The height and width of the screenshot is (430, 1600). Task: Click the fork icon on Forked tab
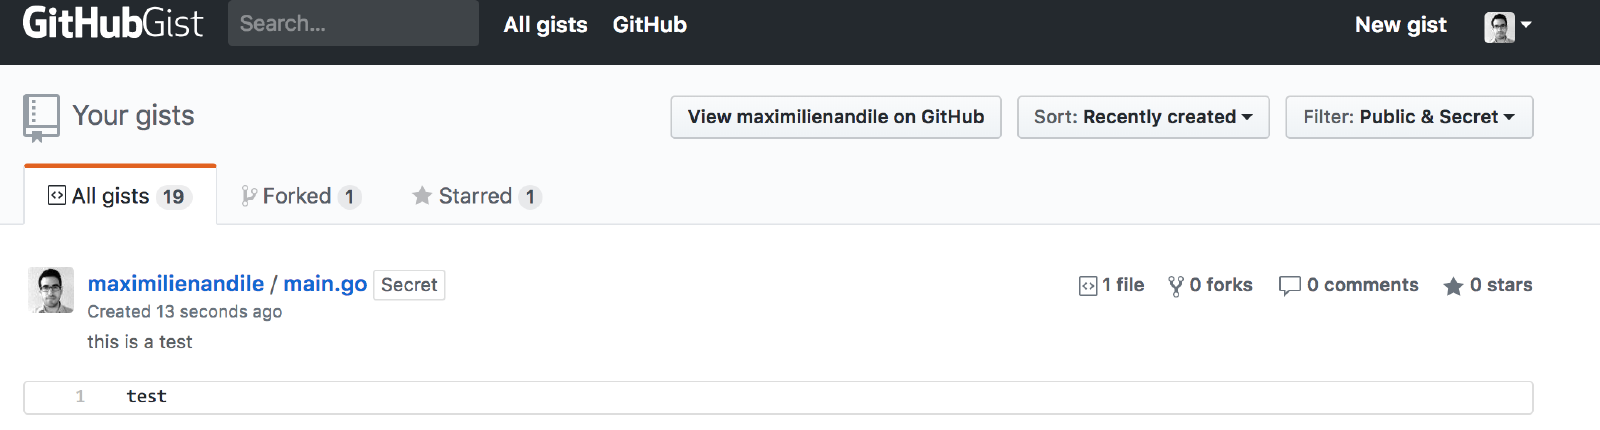pyautogui.click(x=249, y=196)
